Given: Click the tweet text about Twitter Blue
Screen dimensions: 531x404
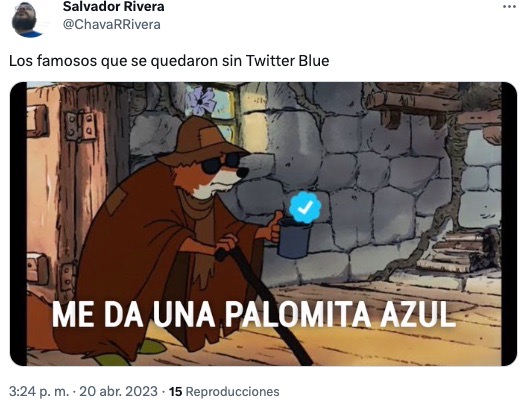Looking at the screenshot, I should (x=169, y=61).
